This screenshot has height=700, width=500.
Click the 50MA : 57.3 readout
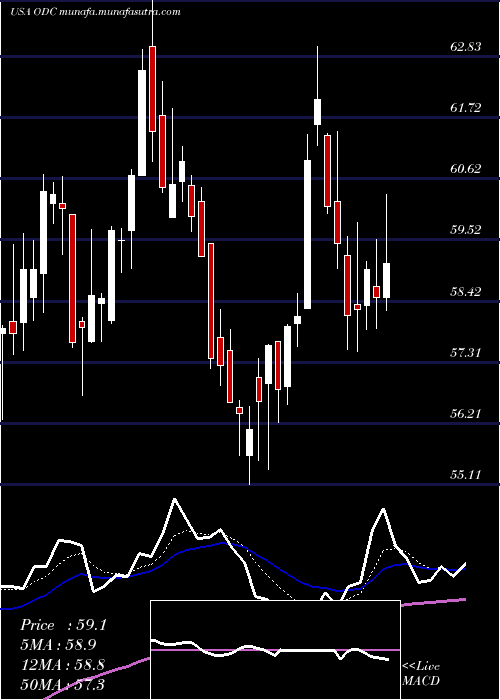click(62, 685)
